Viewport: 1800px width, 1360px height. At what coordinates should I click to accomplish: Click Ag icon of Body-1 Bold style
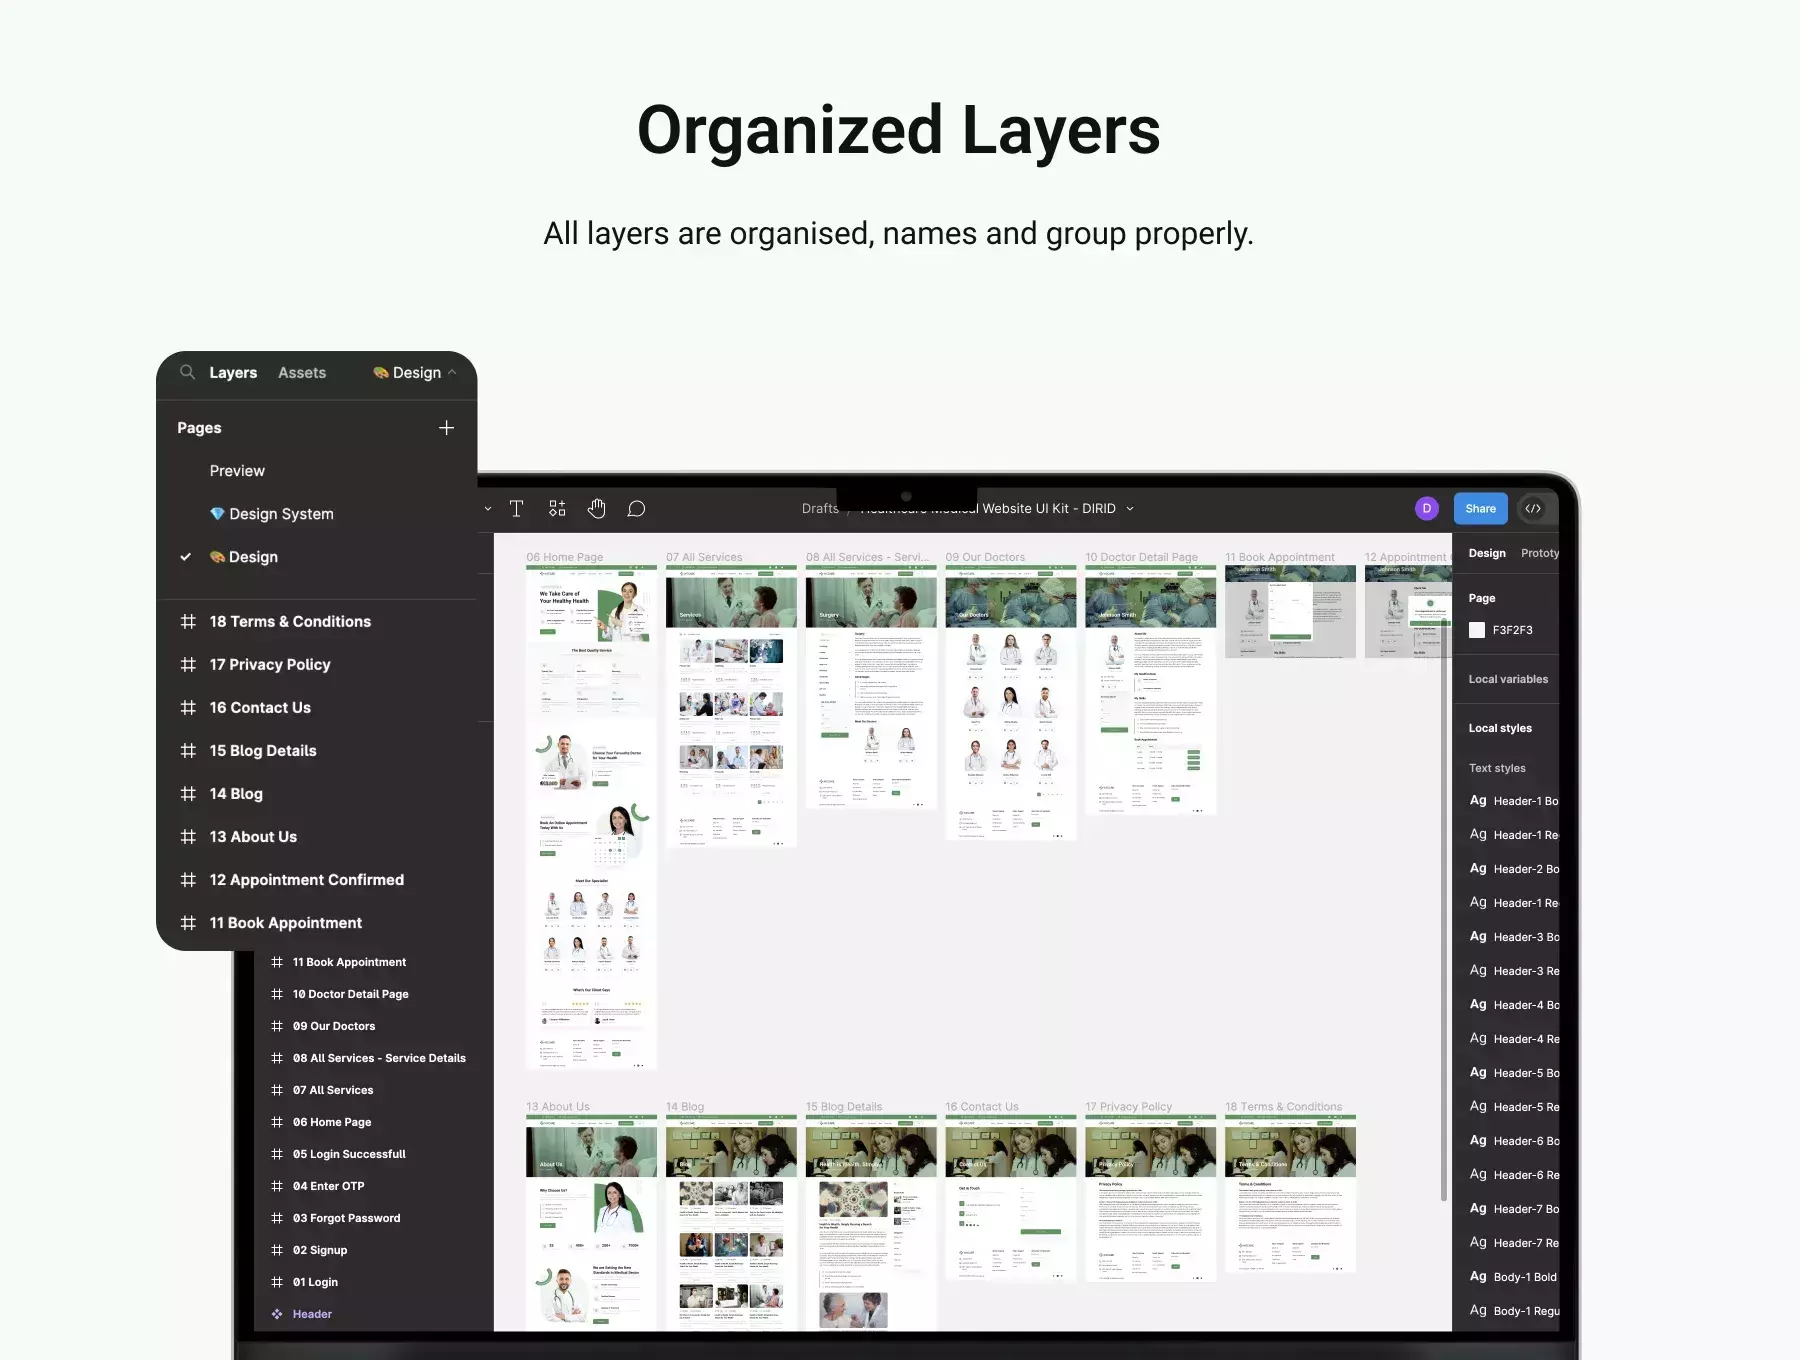coord(1478,1277)
